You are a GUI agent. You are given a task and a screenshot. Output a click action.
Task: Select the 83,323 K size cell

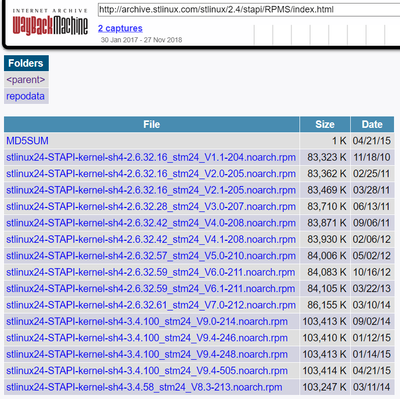point(325,157)
